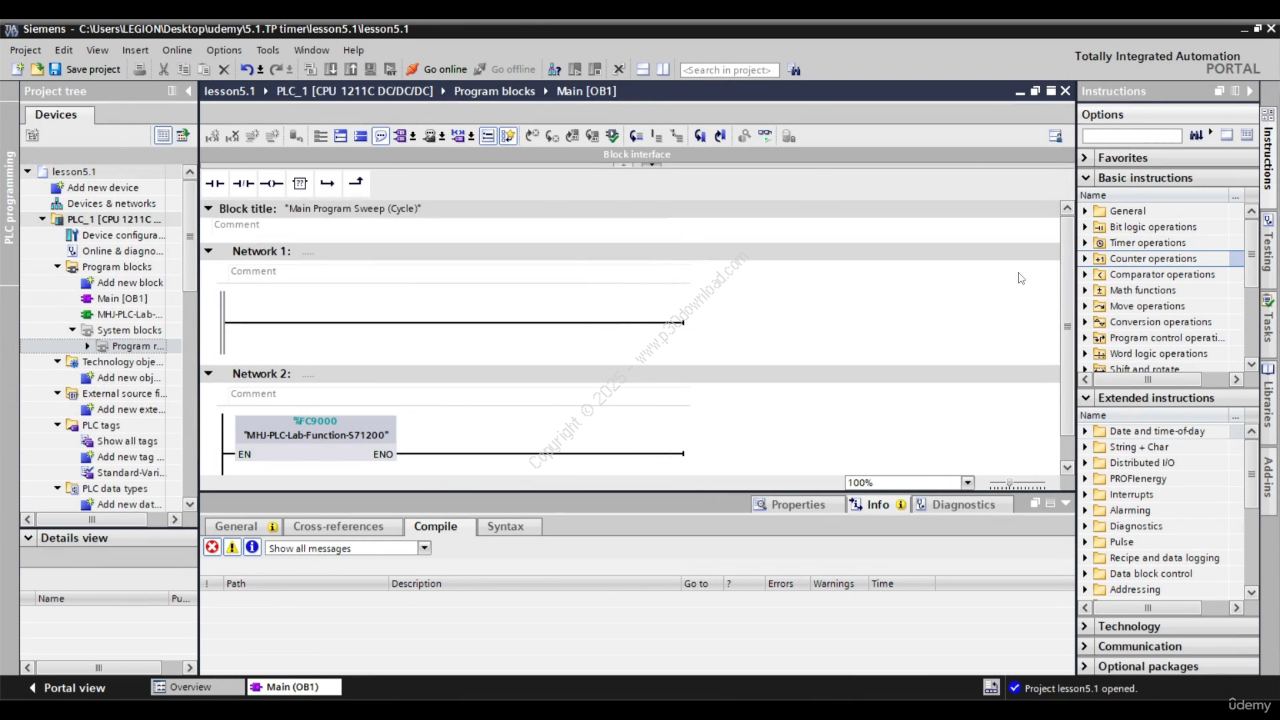1280x720 pixels.
Task: Toggle the error messages filter
Action: tap(212, 547)
